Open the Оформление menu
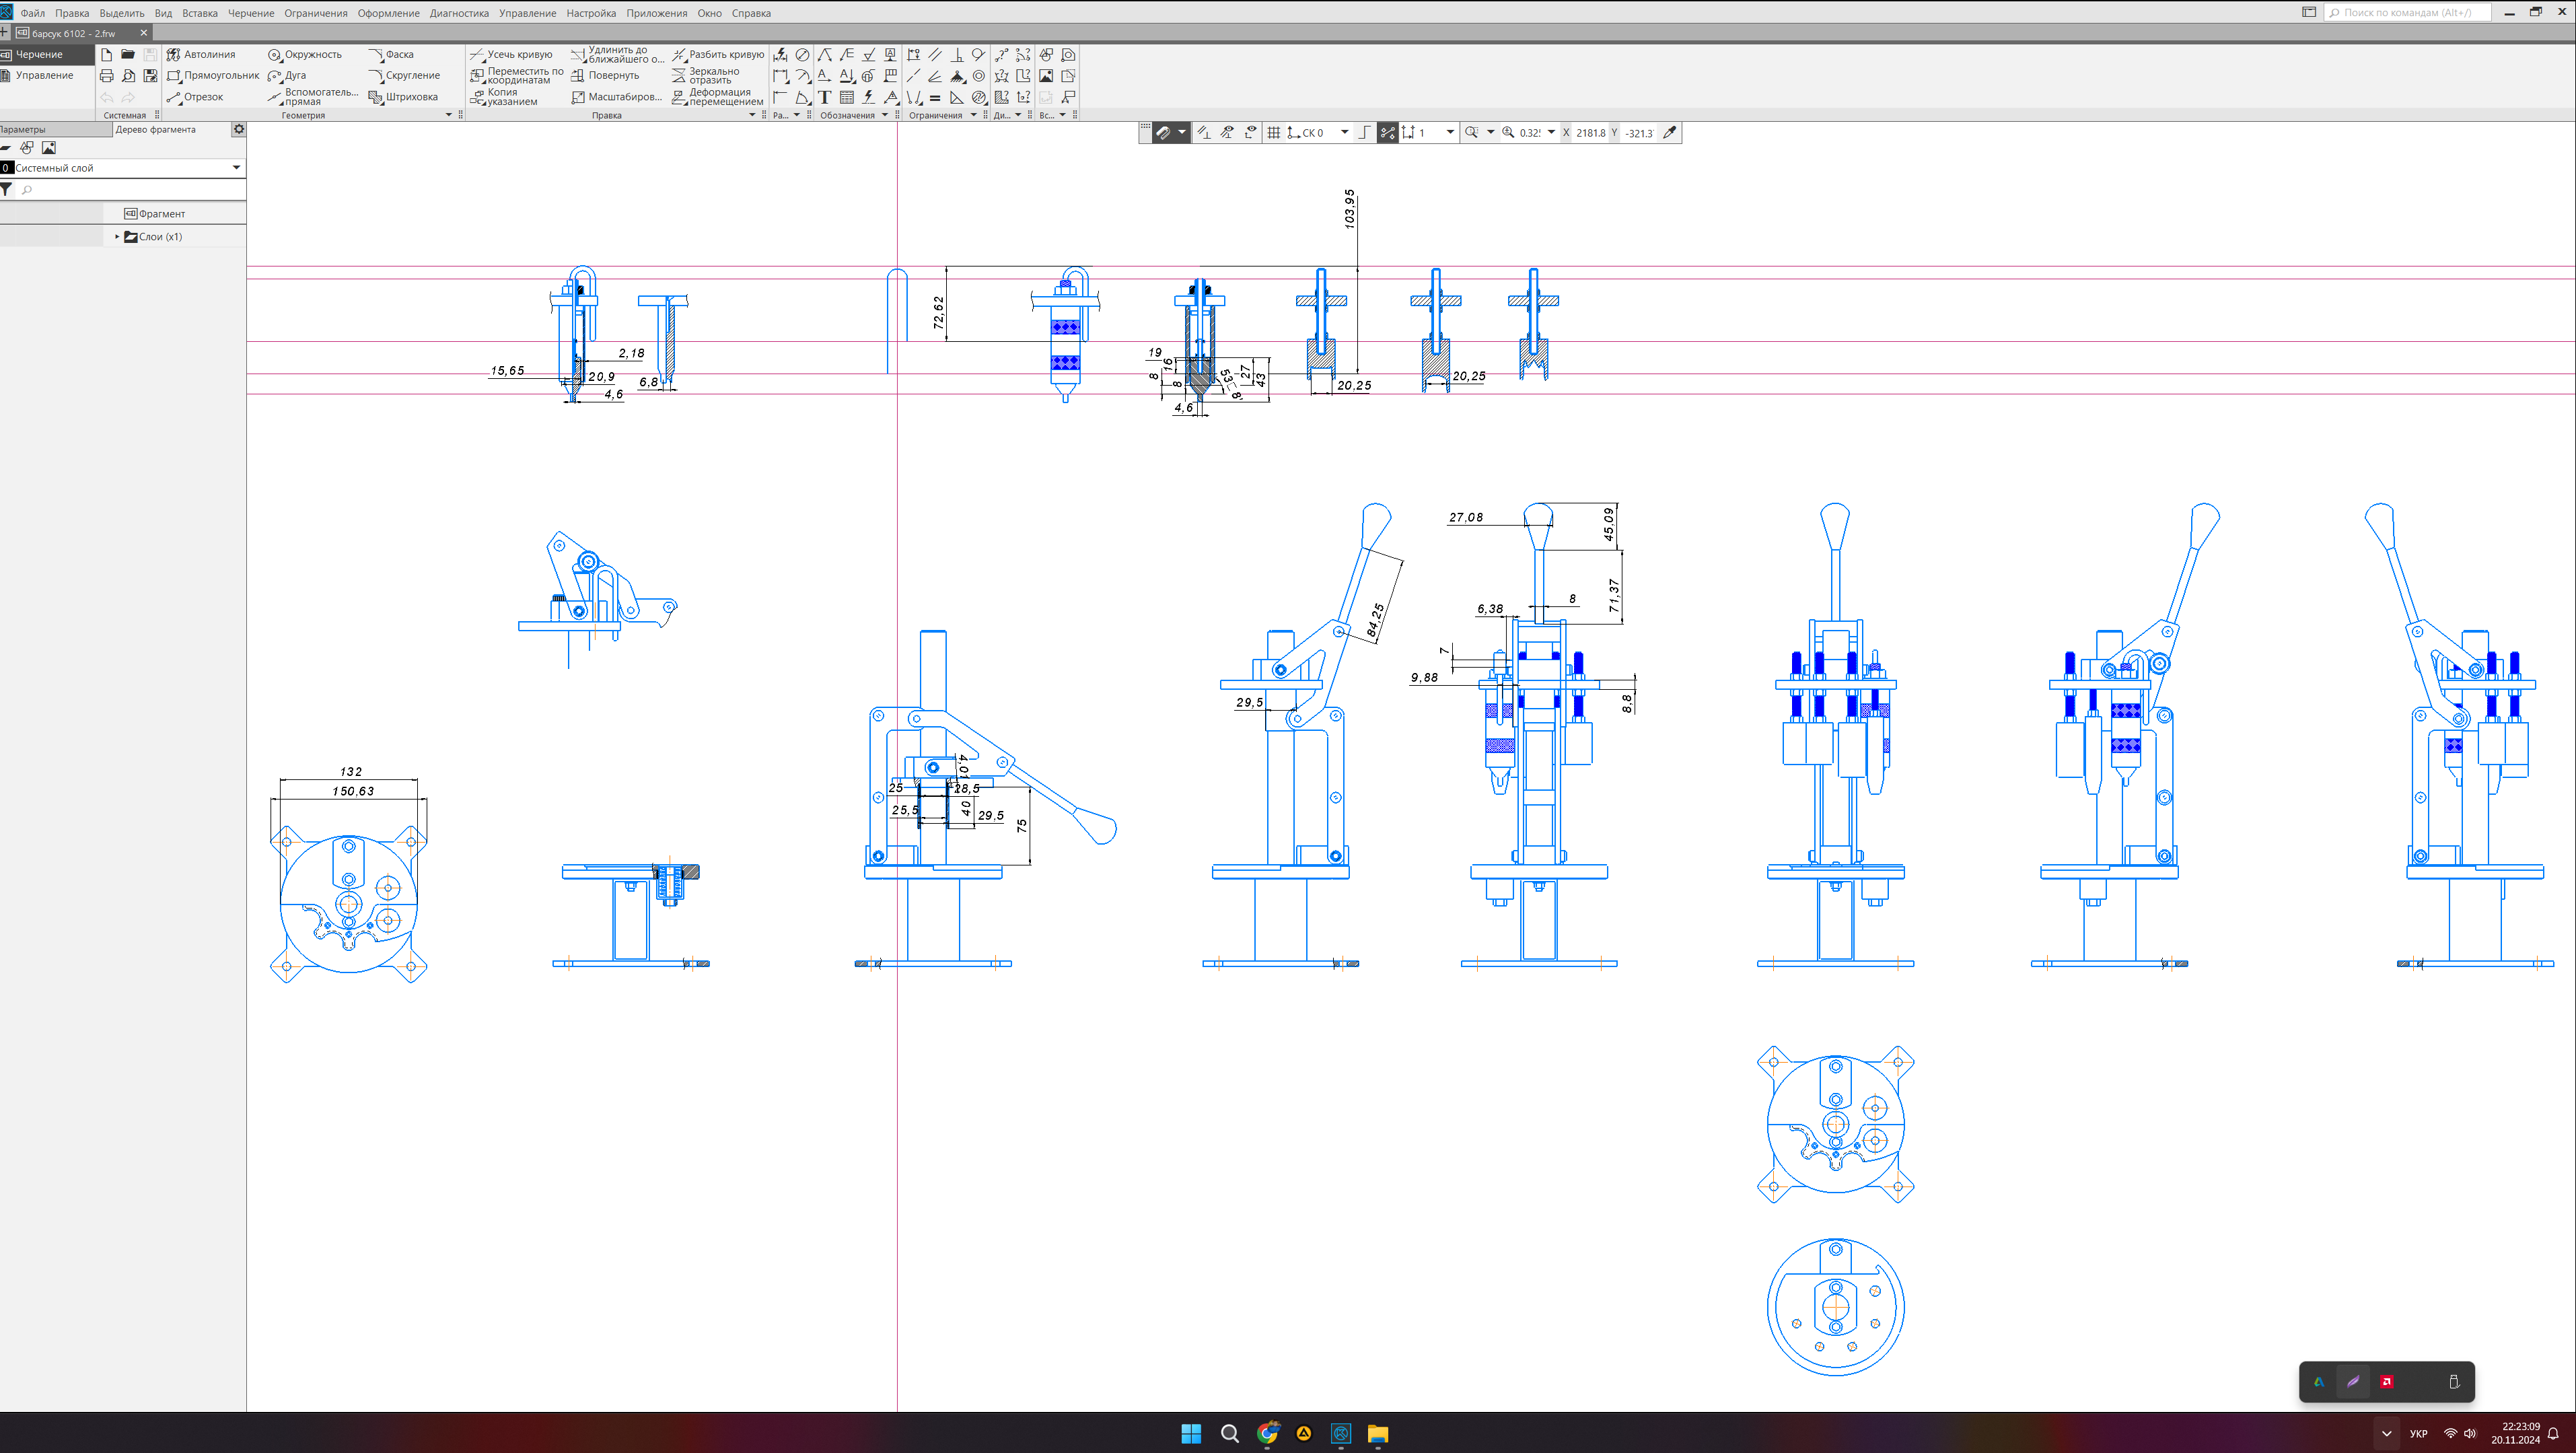The image size is (2576, 1453). [x=388, y=13]
